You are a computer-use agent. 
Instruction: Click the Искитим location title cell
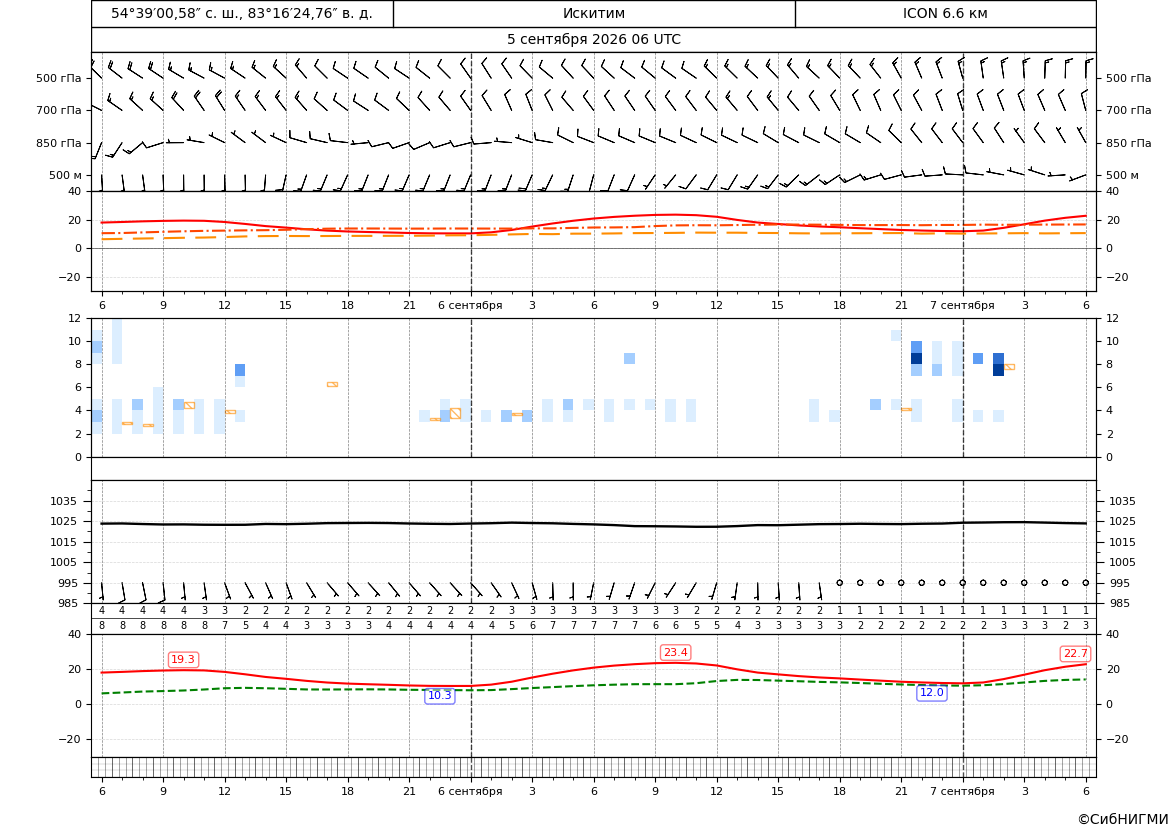(x=594, y=13)
